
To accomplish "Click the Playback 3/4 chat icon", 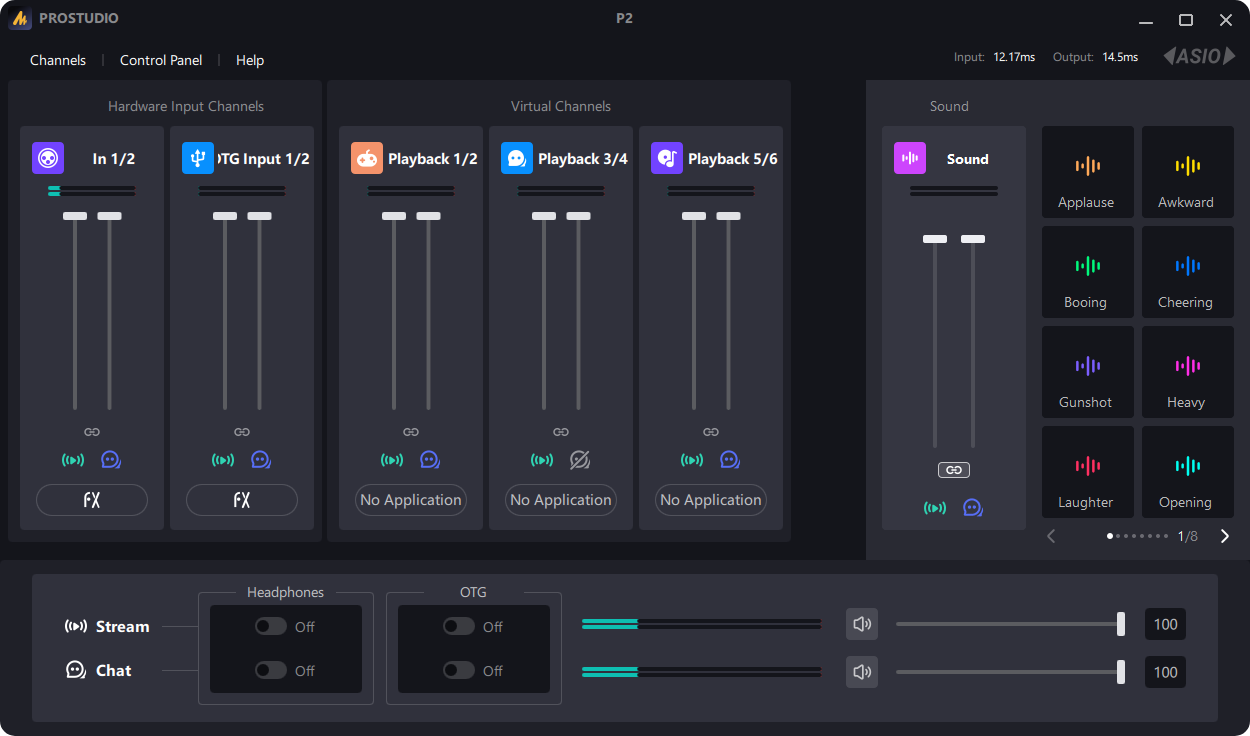I will click(x=517, y=158).
